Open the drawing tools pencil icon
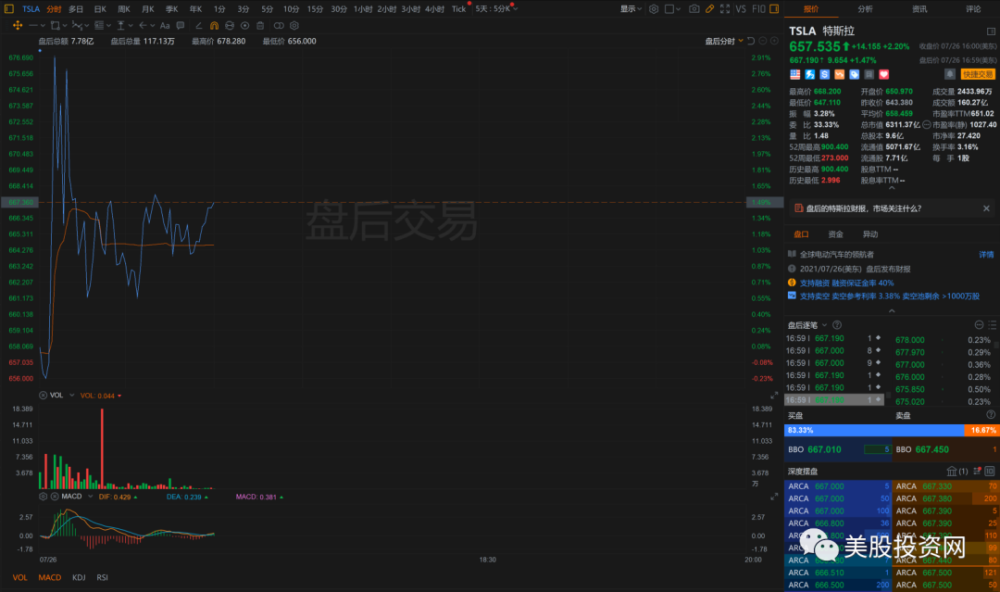This screenshot has height=592, width=1000. [x=710, y=9]
